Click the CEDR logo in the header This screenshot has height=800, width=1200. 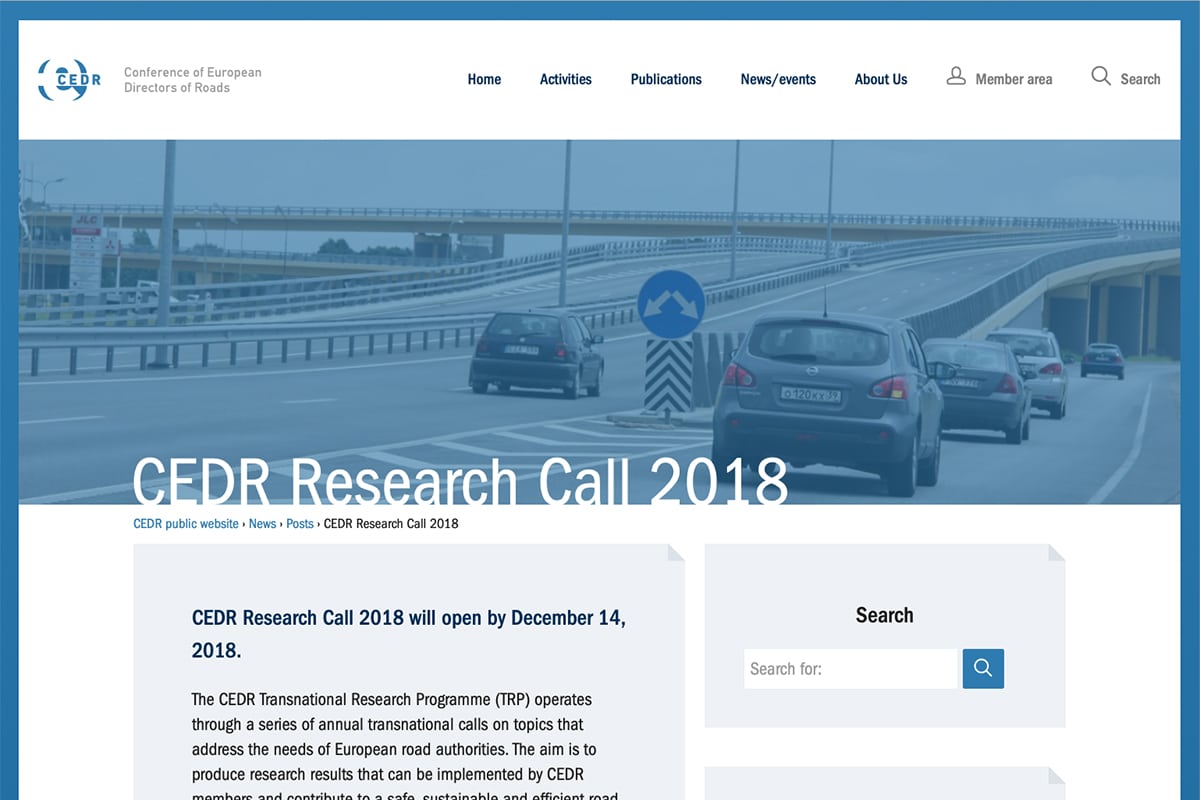tap(69, 80)
